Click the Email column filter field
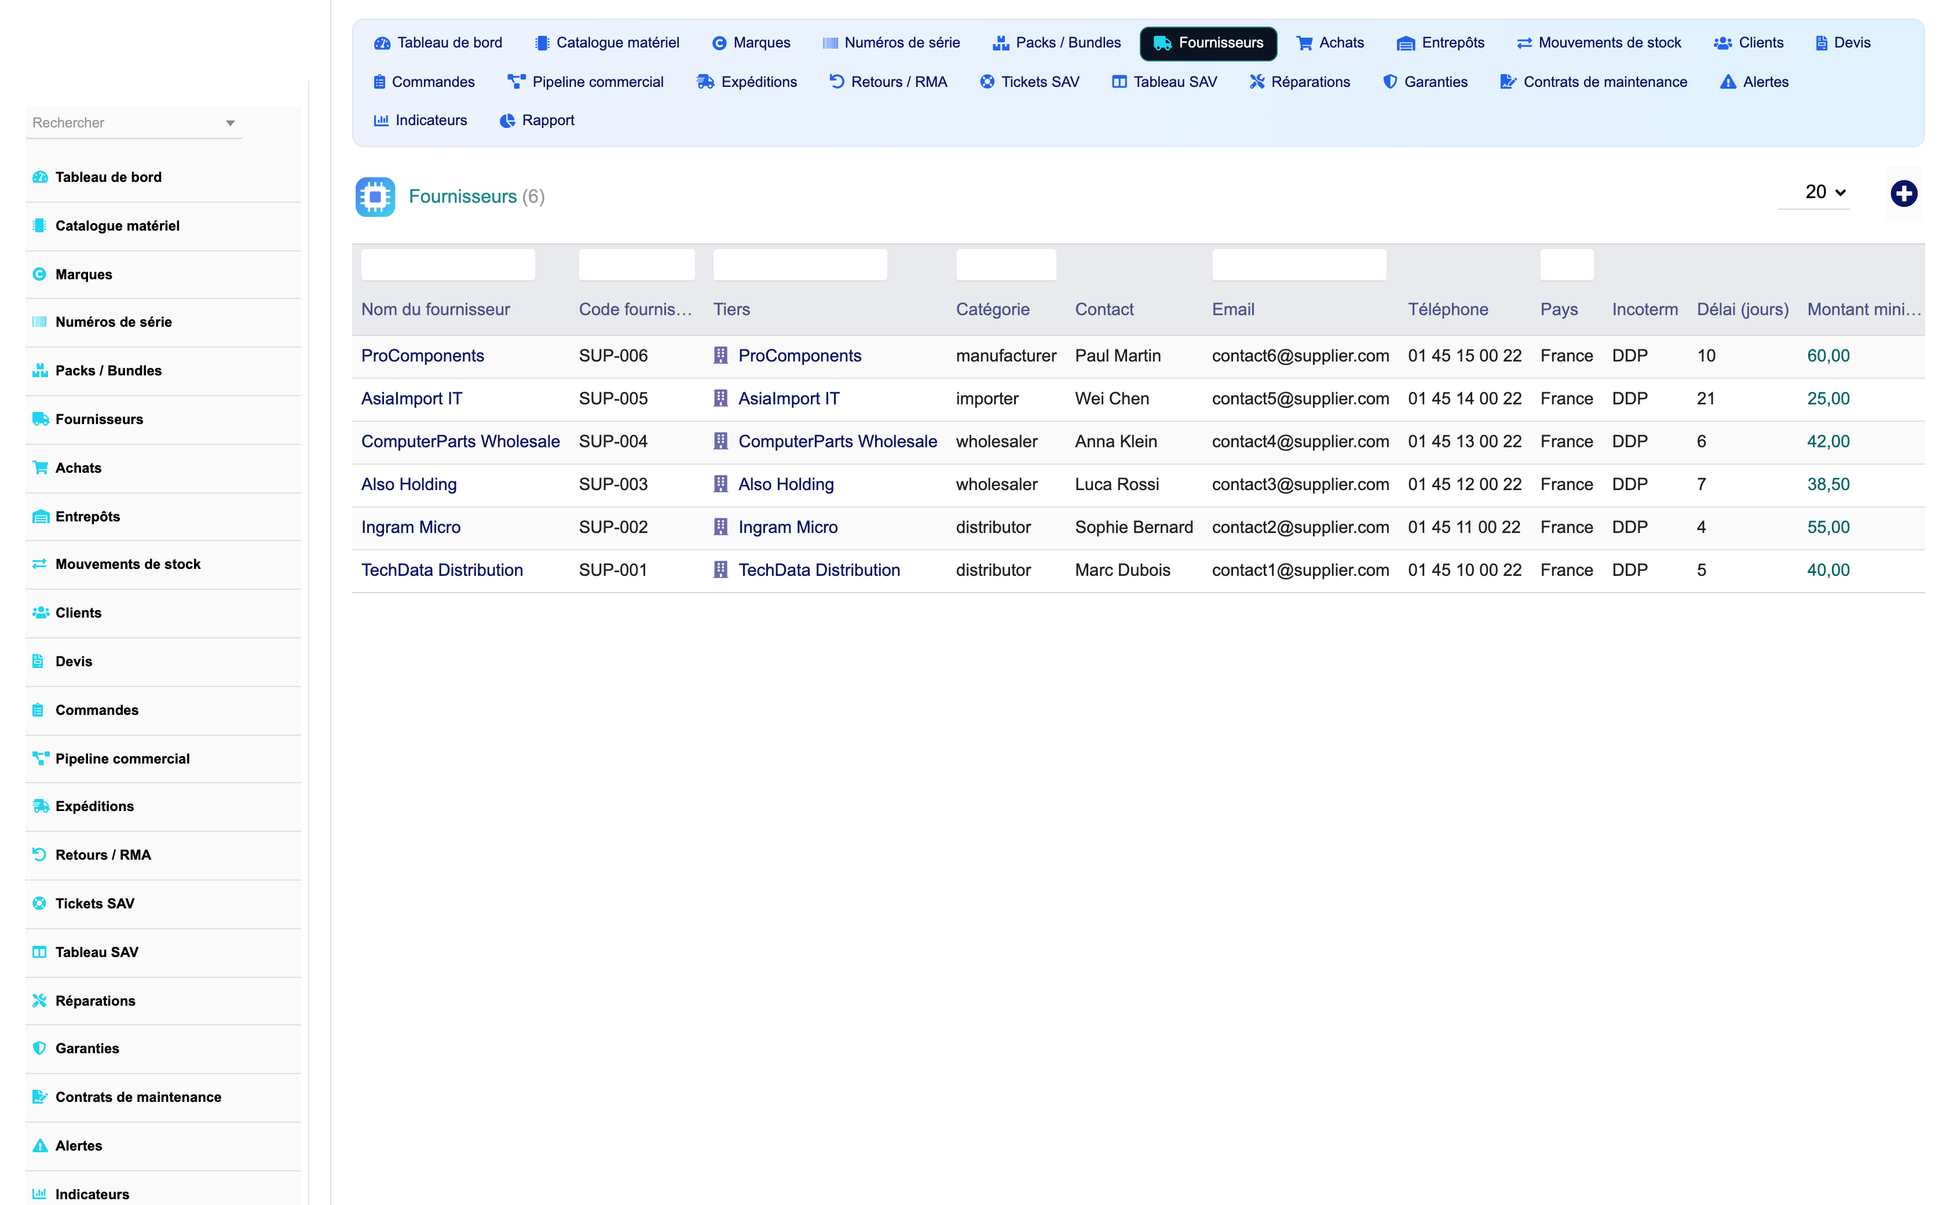1946x1205 pixels. pos(1298,265)
